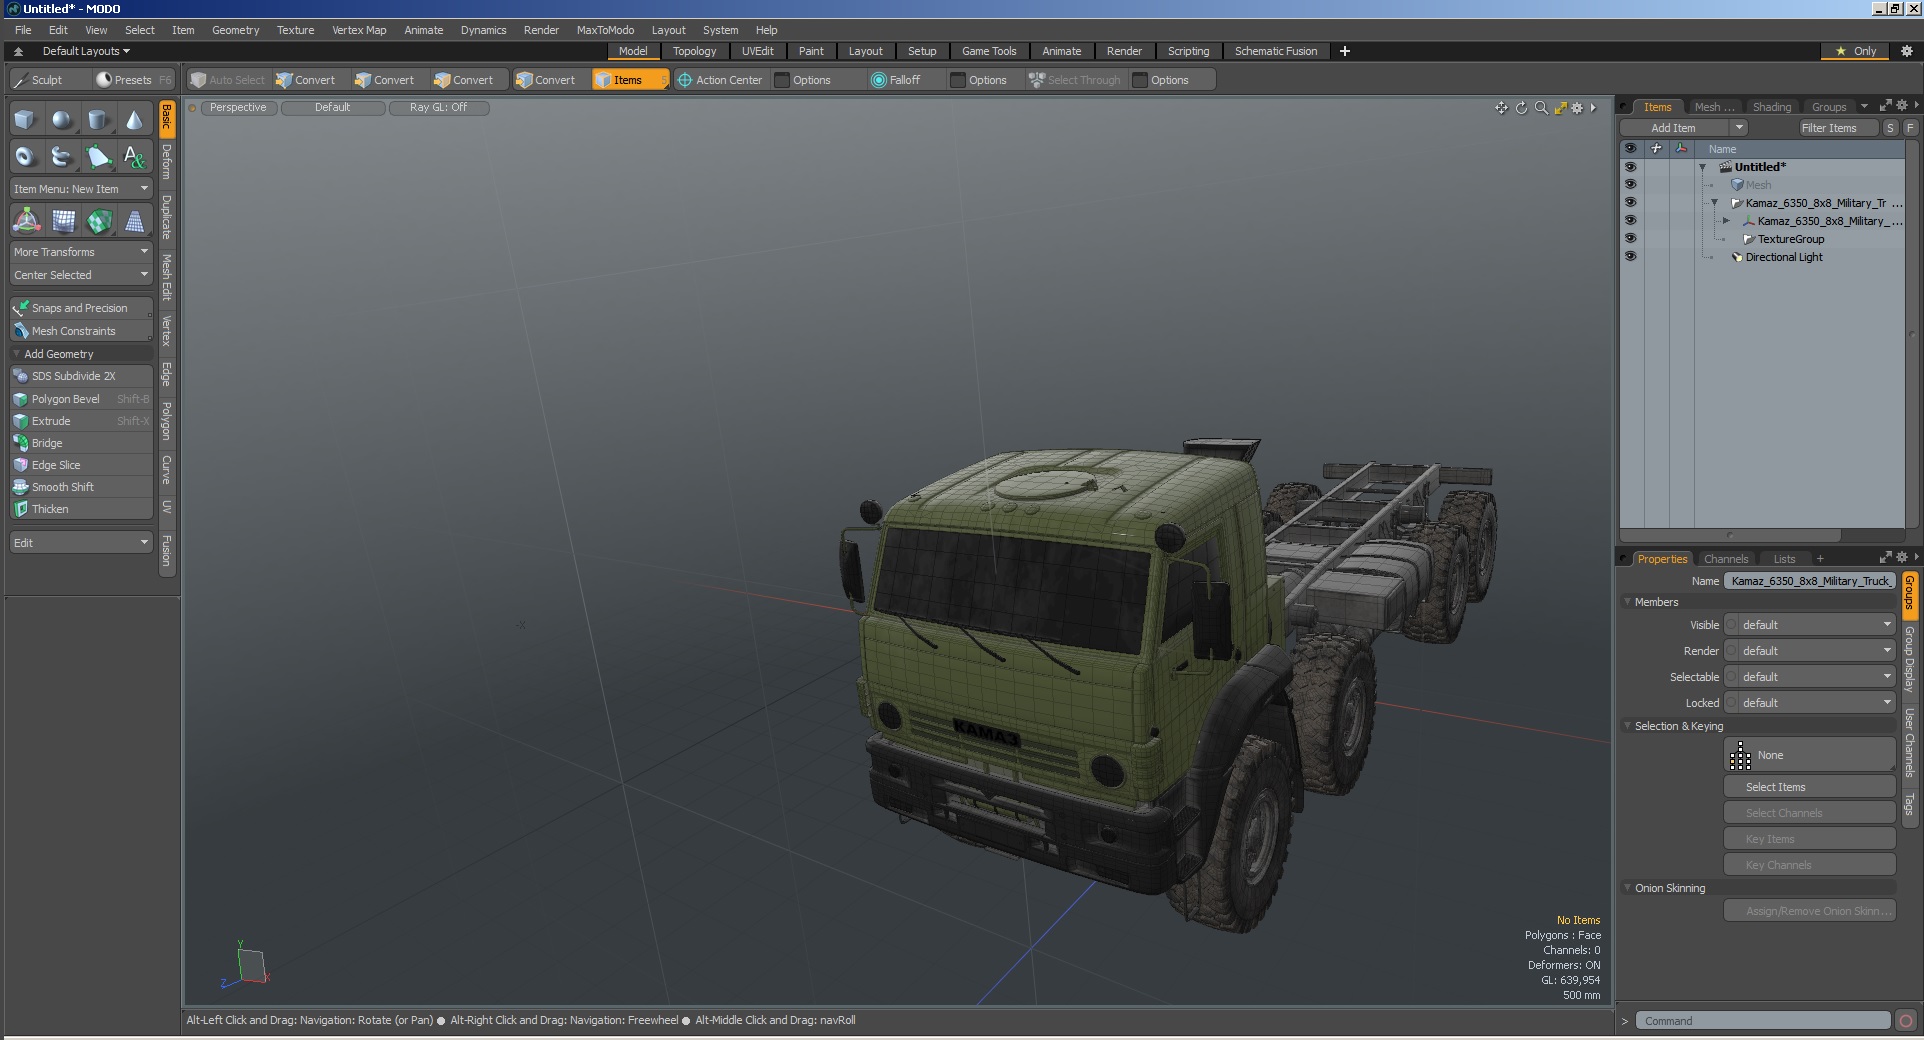Image resolution: width=1924 pixels, height=1040 pixels.
Task: Toggle visibility of TextureGroup item
Action: tap(1631, 239)
